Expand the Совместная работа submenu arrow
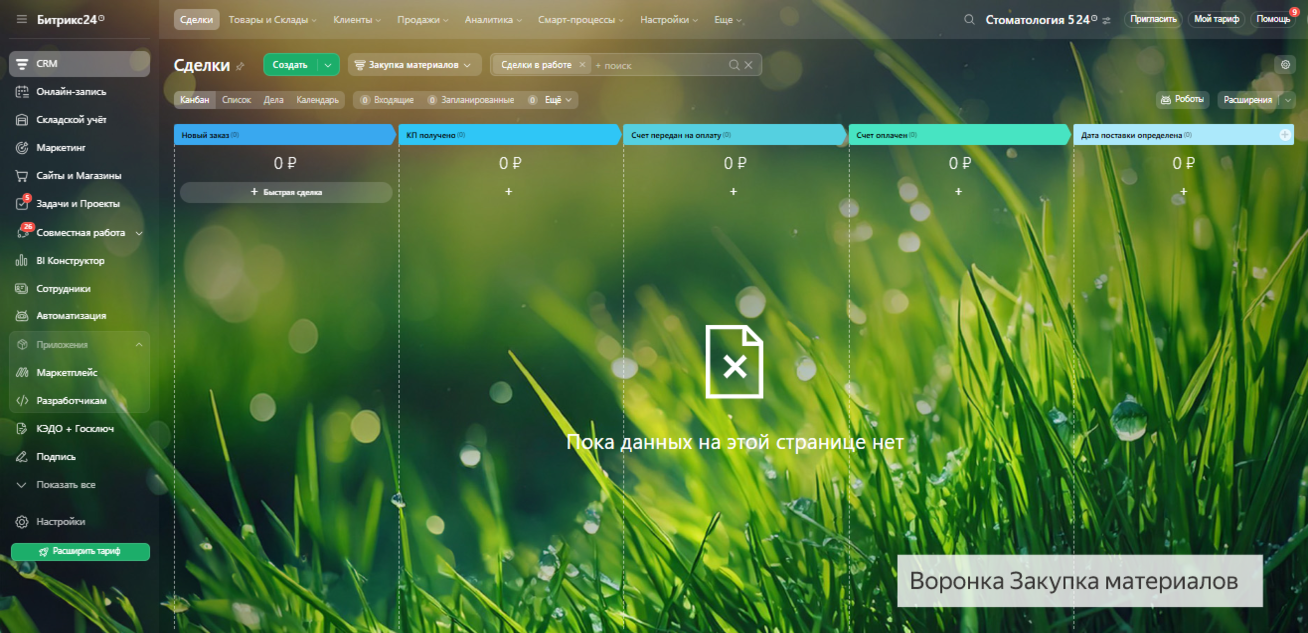1308x633 pixels. point(139,233)
